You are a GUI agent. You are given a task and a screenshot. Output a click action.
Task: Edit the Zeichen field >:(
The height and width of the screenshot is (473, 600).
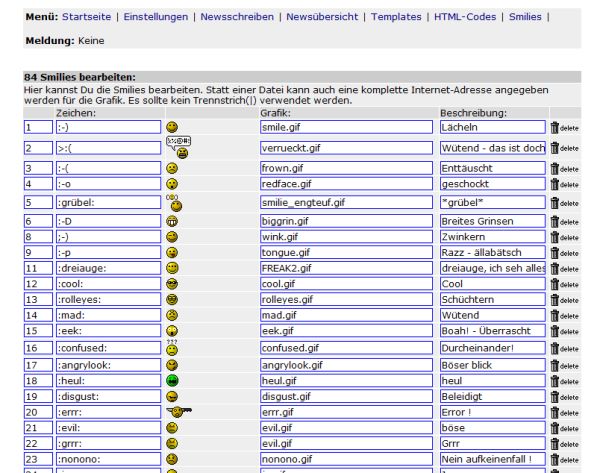tap(109, 148)
